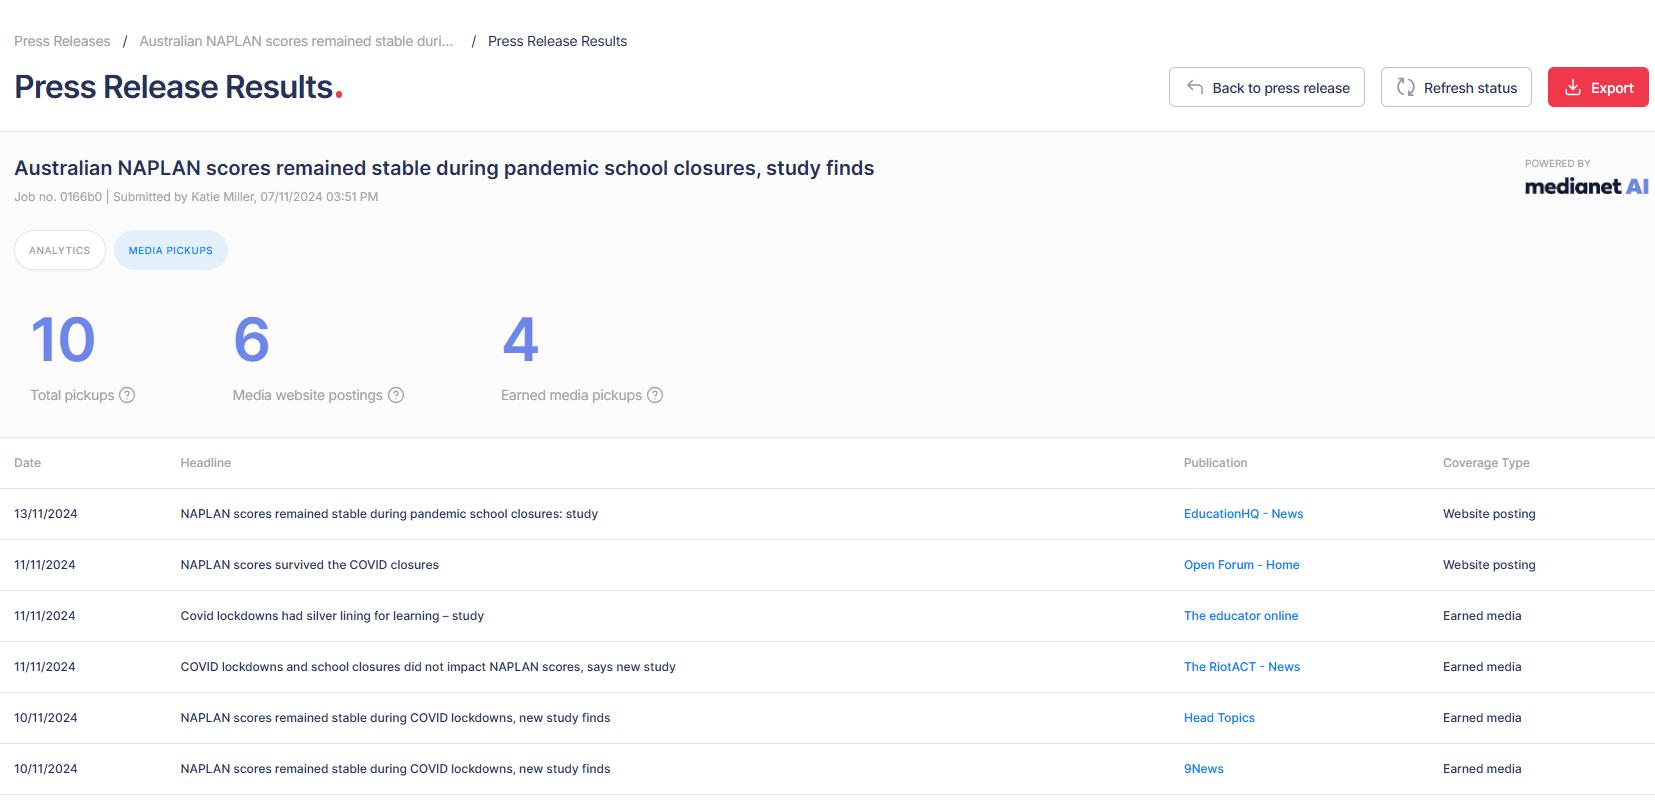Image resolution: width=1655 pixels, height=800 pixels.
Task: Export the press release results
Action: [x=1598, y=87]
